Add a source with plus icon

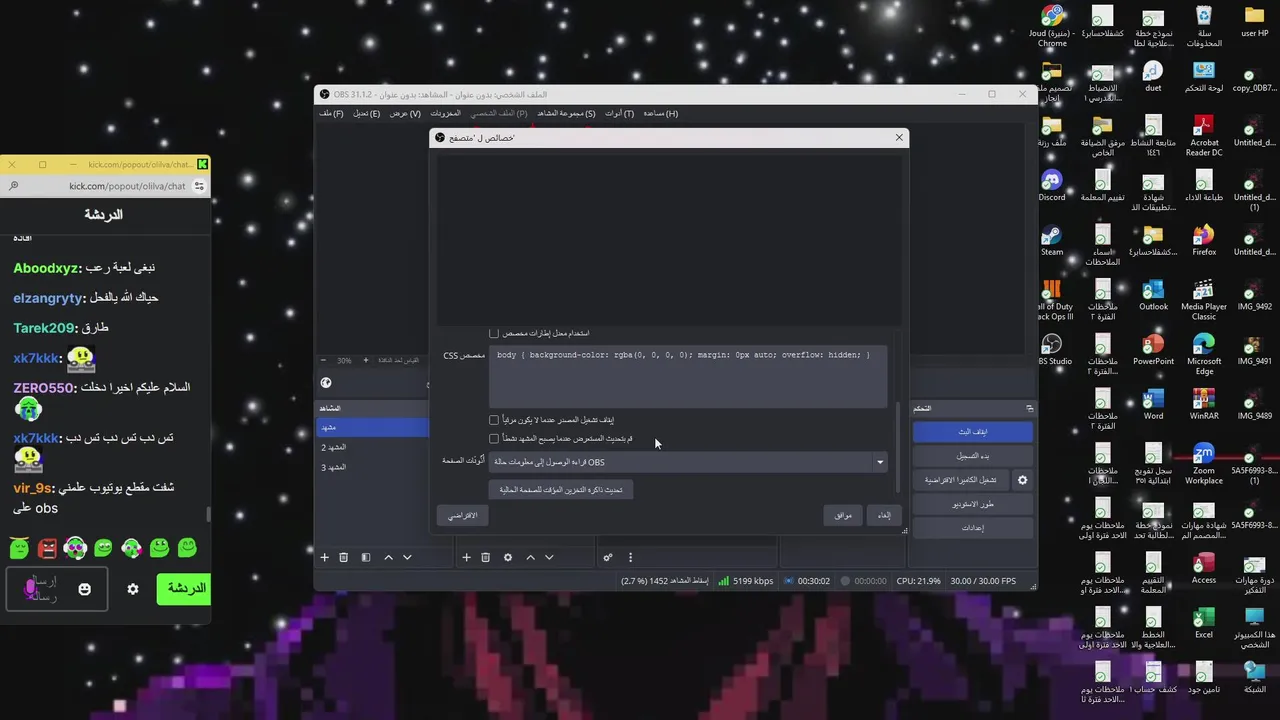[466, 557]
